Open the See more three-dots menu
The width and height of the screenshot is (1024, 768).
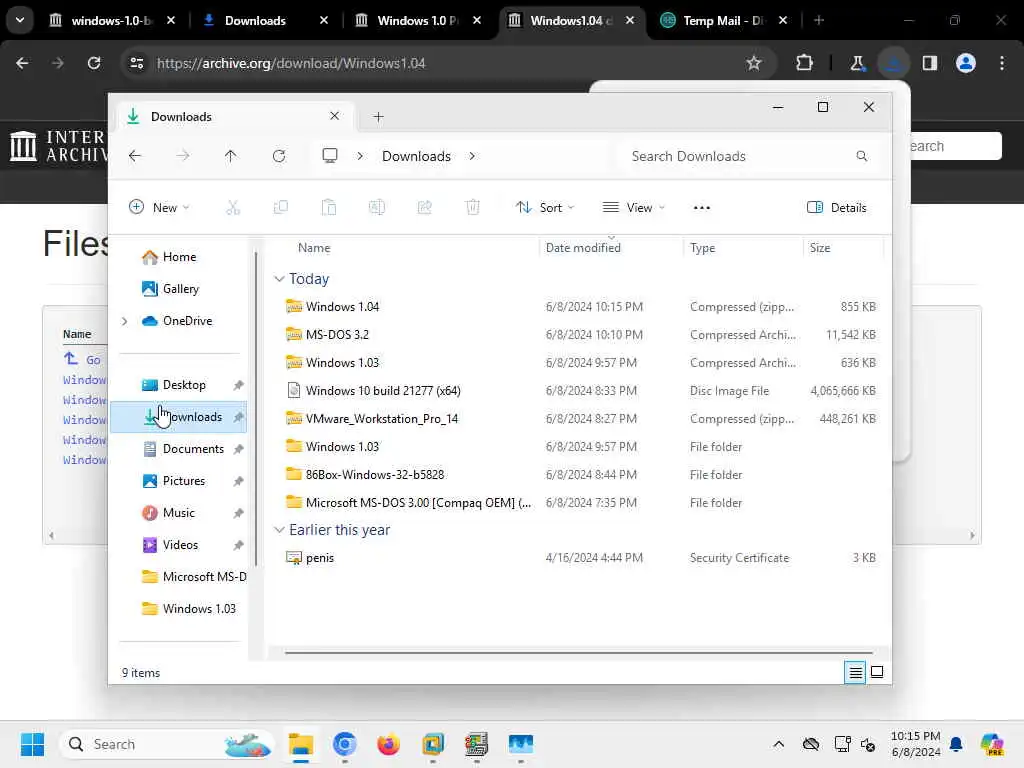tap(701, 208)
